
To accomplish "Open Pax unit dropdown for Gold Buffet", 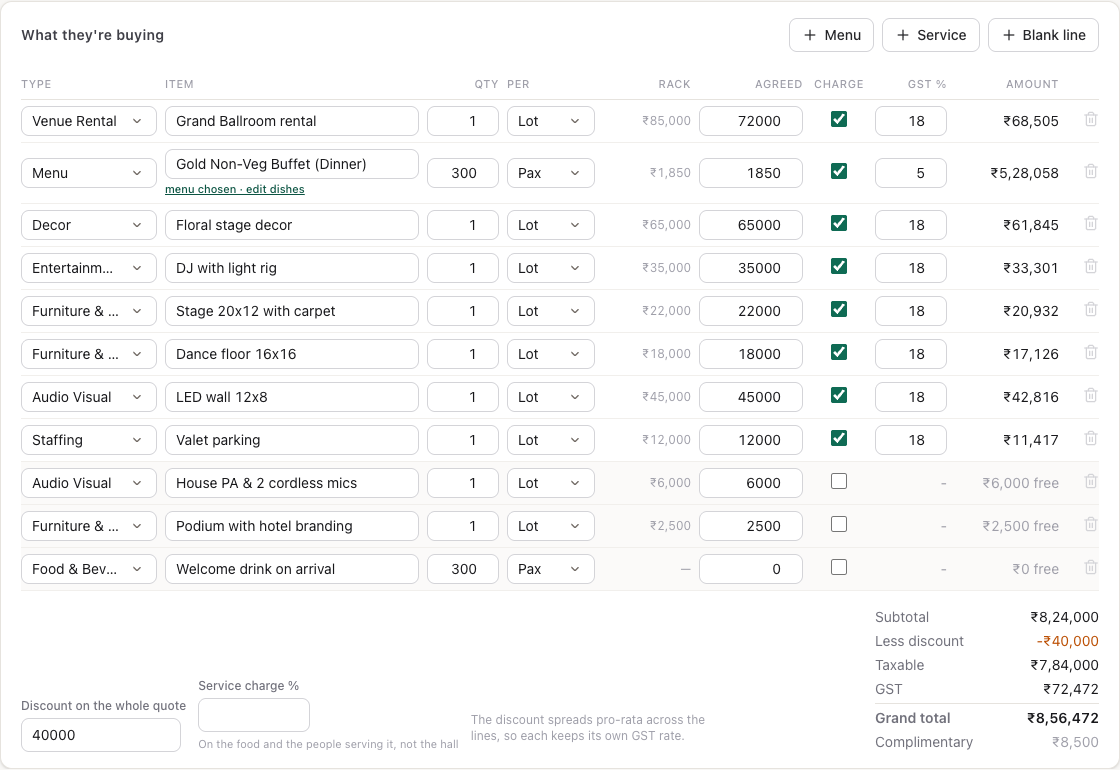I will 551,173.
